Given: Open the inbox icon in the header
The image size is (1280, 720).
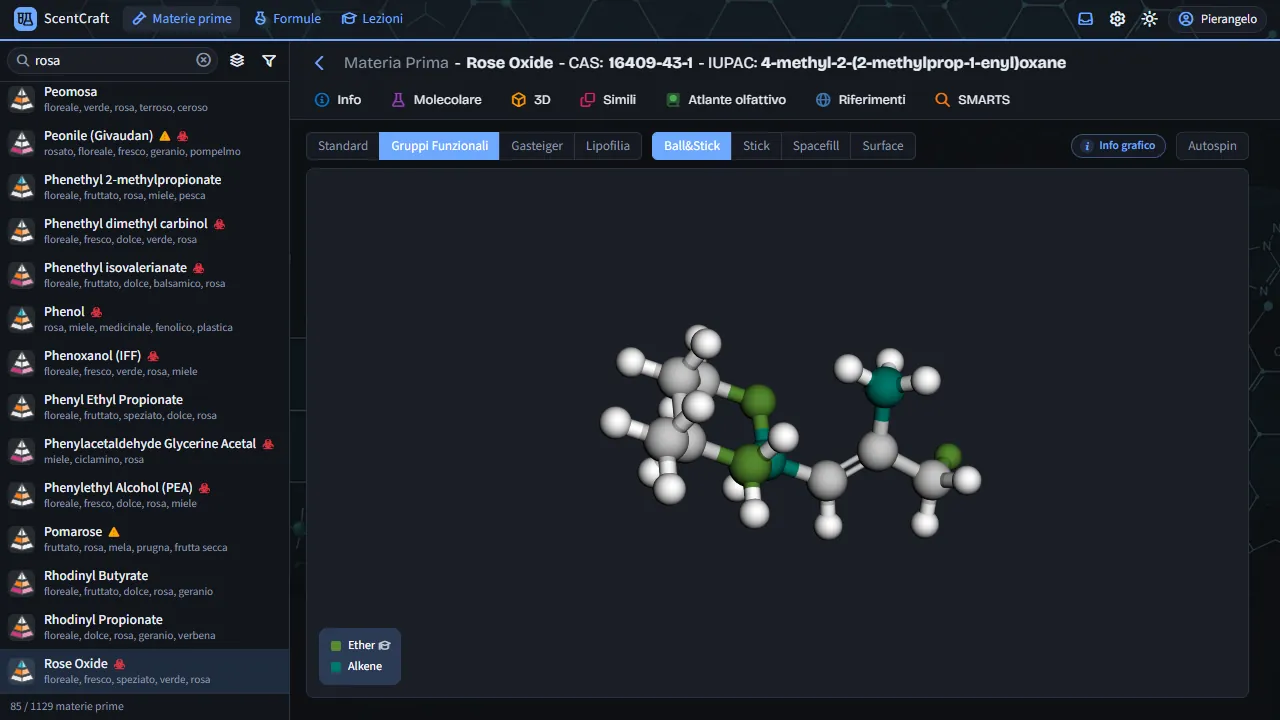Looking at the screenshot, I should coord(1085,19).
